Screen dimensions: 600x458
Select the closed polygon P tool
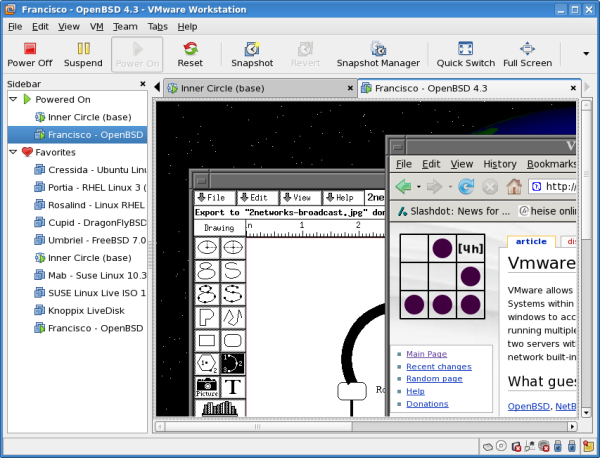(207, 317)
